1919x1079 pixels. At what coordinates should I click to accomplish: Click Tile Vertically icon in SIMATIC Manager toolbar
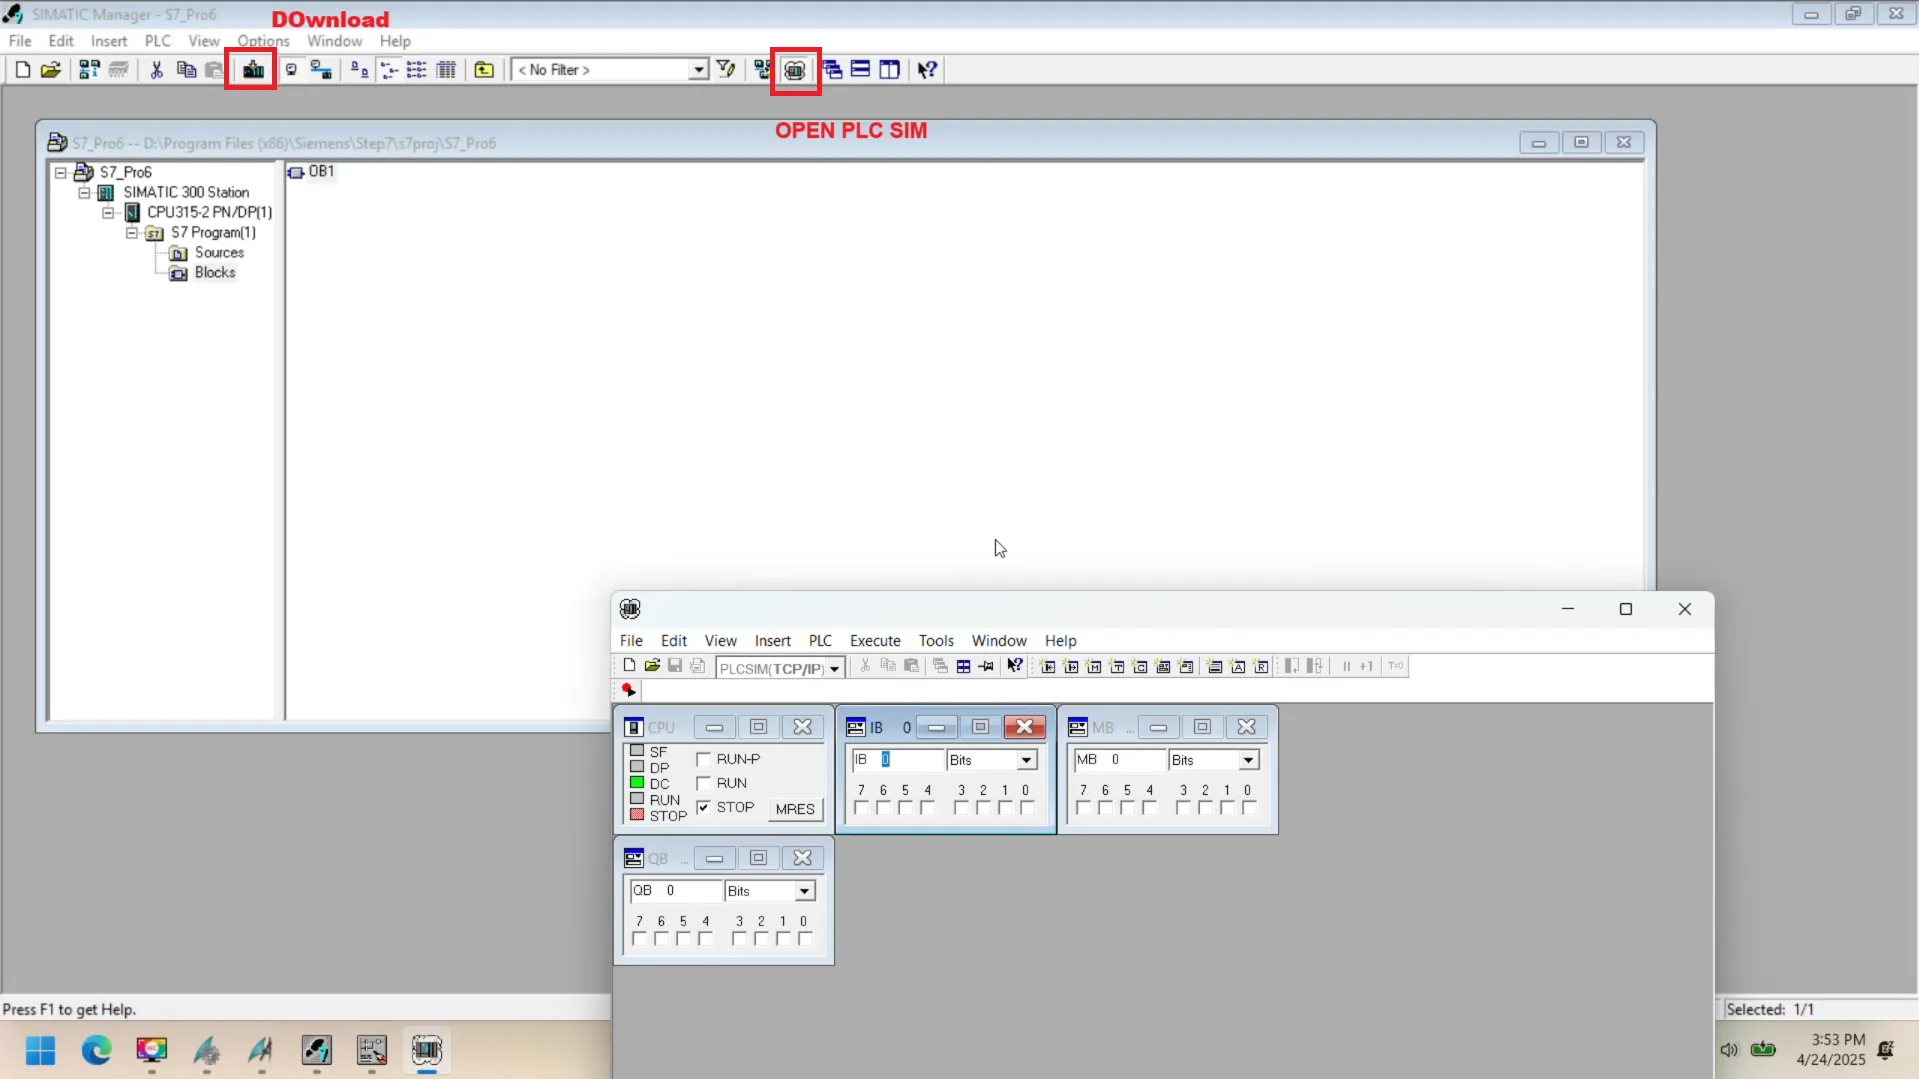[889, 69]
